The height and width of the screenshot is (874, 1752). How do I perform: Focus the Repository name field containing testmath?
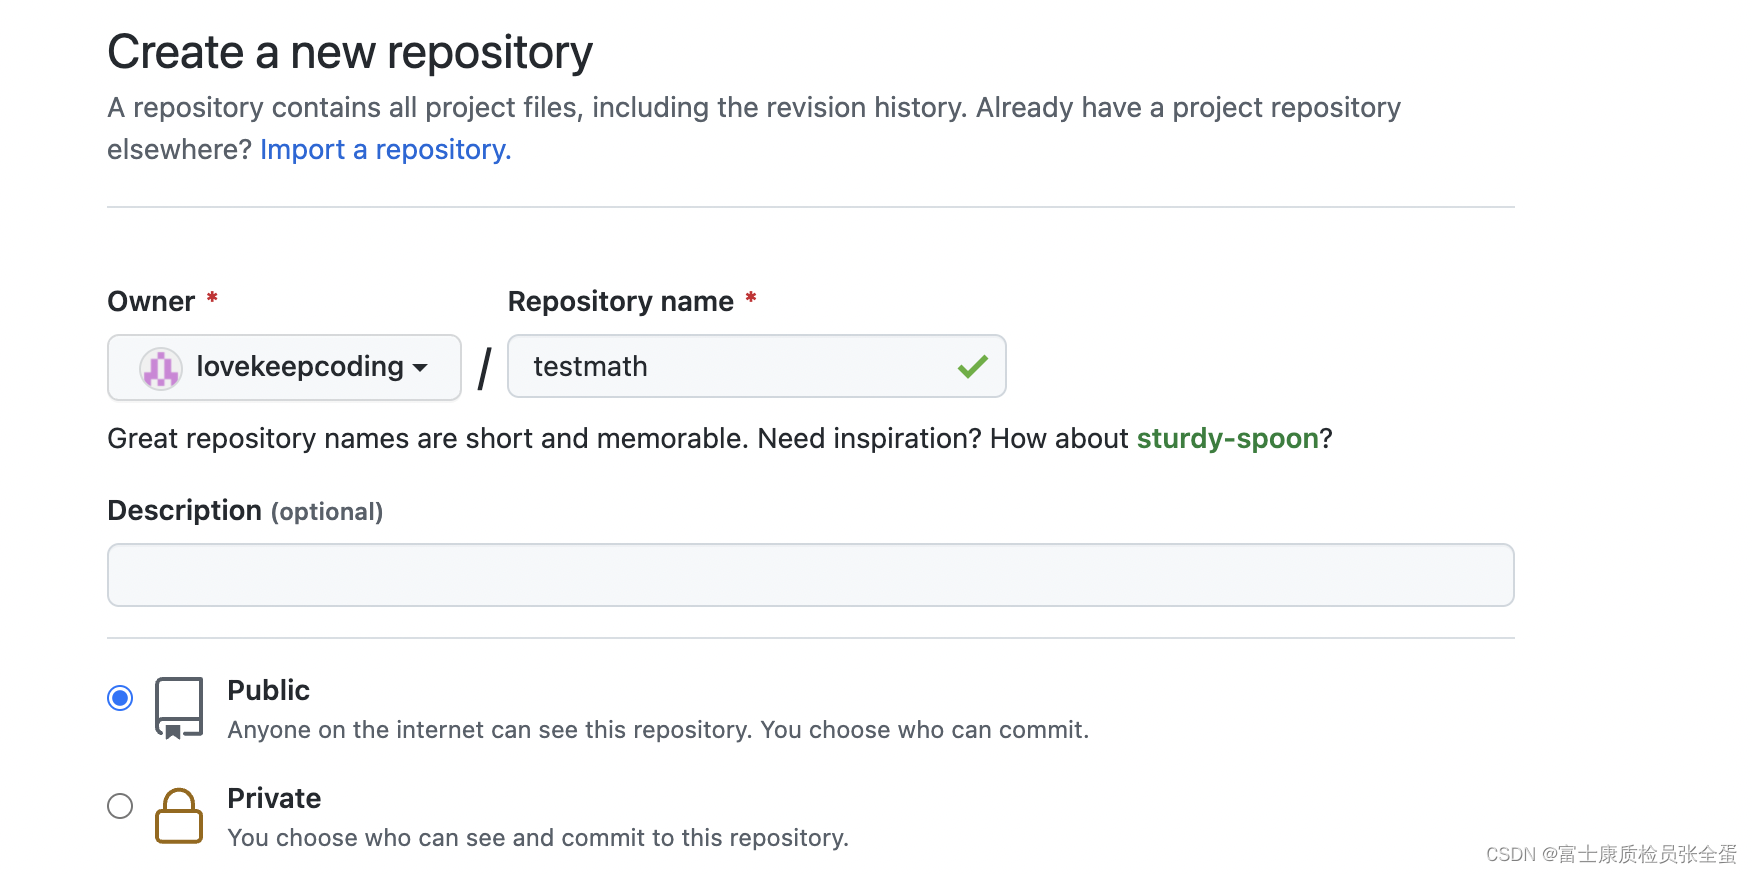tap(740, 367)
